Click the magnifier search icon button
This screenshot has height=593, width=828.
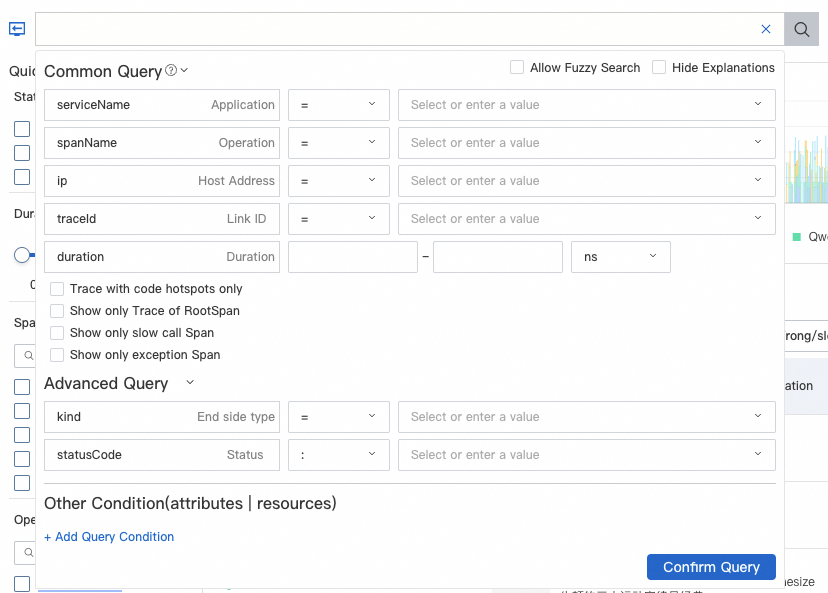click(x=802, y=29)
